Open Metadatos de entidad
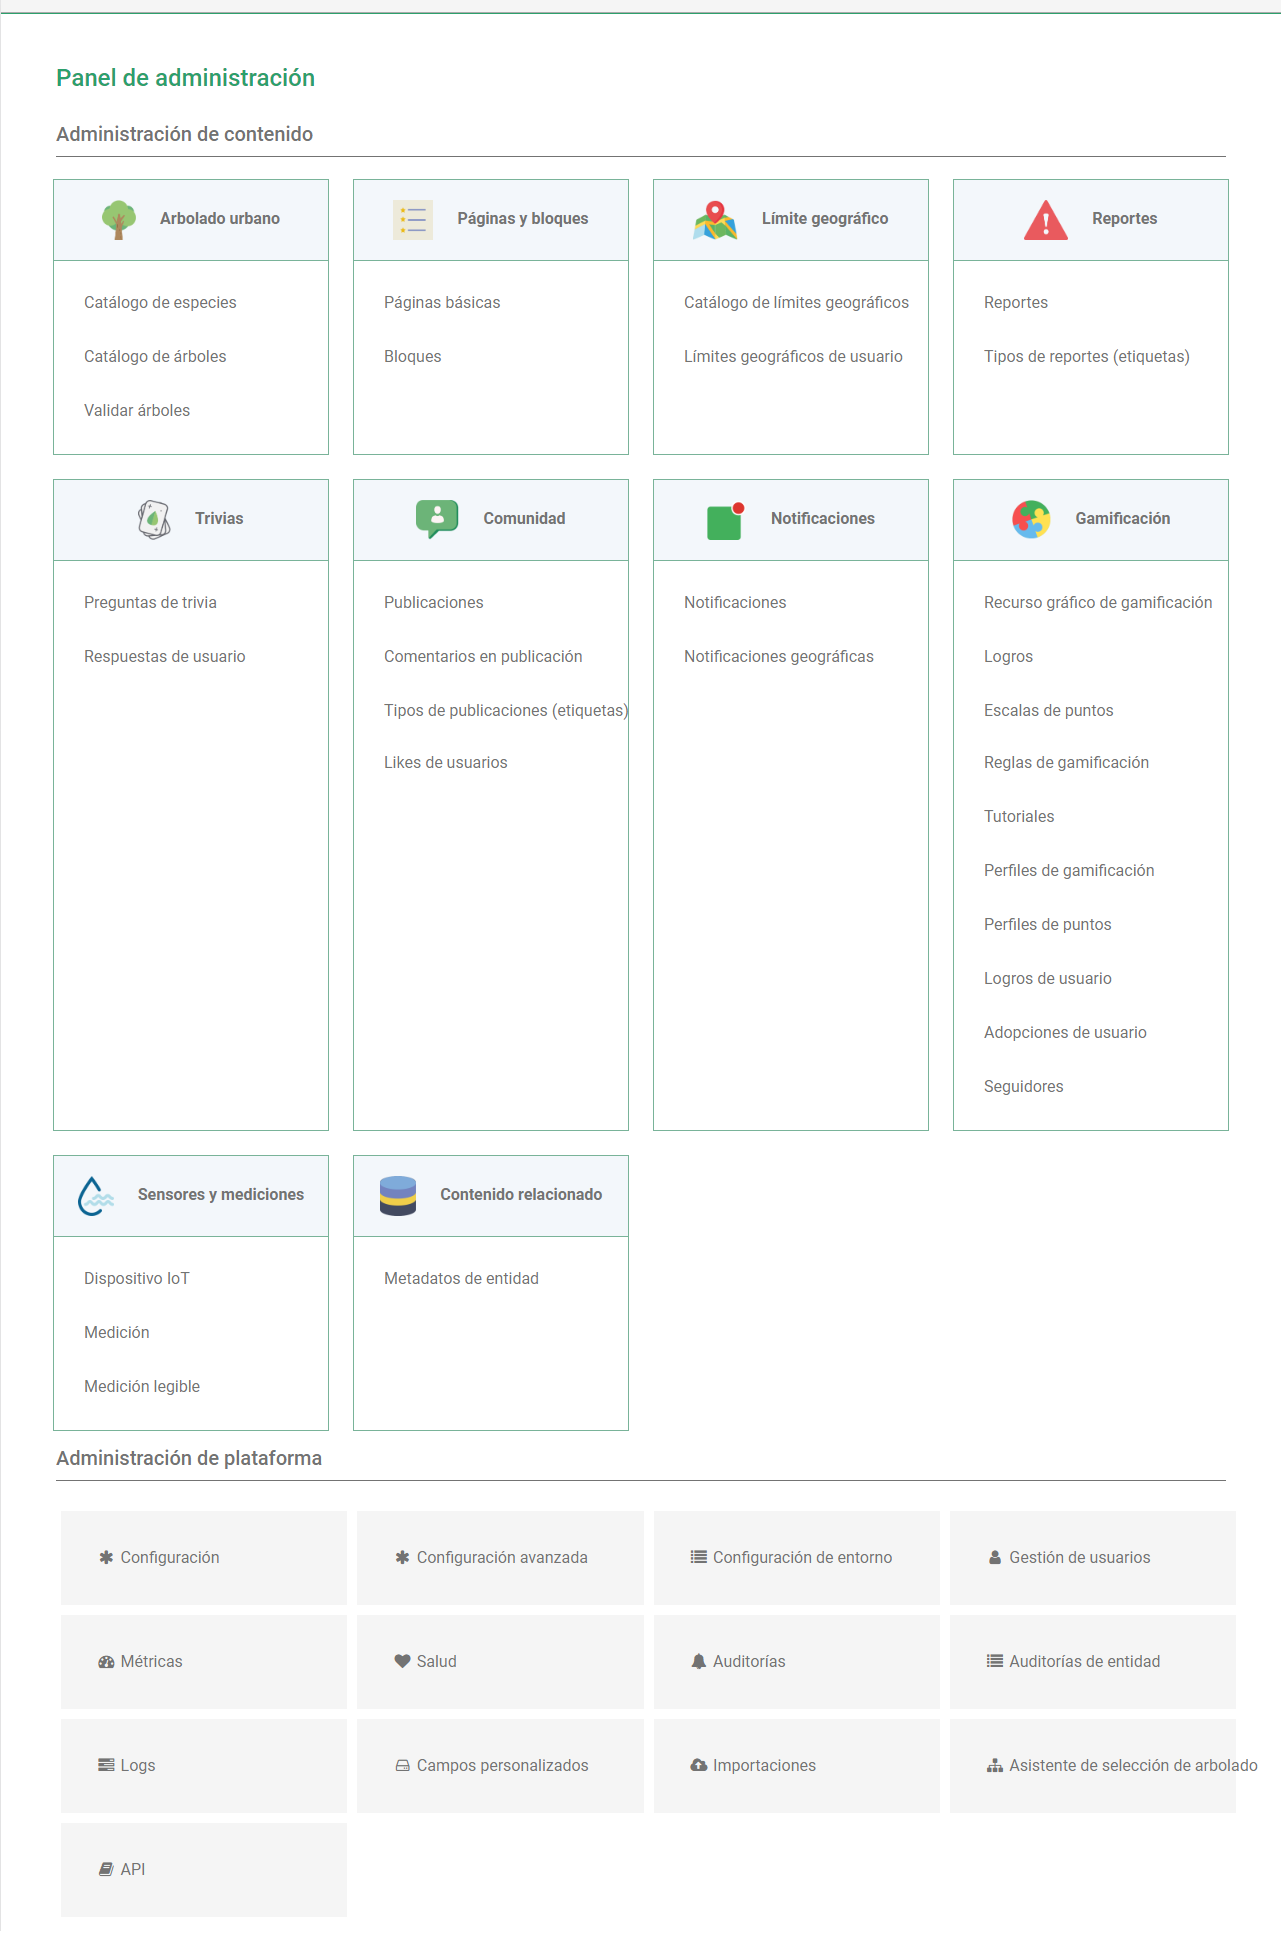 coord(461,1278)
